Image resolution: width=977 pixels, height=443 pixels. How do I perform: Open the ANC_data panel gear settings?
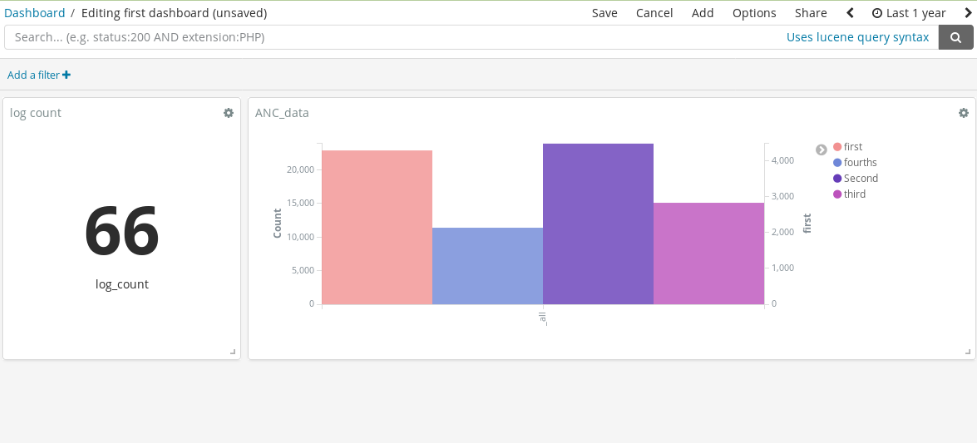[963, 113]
